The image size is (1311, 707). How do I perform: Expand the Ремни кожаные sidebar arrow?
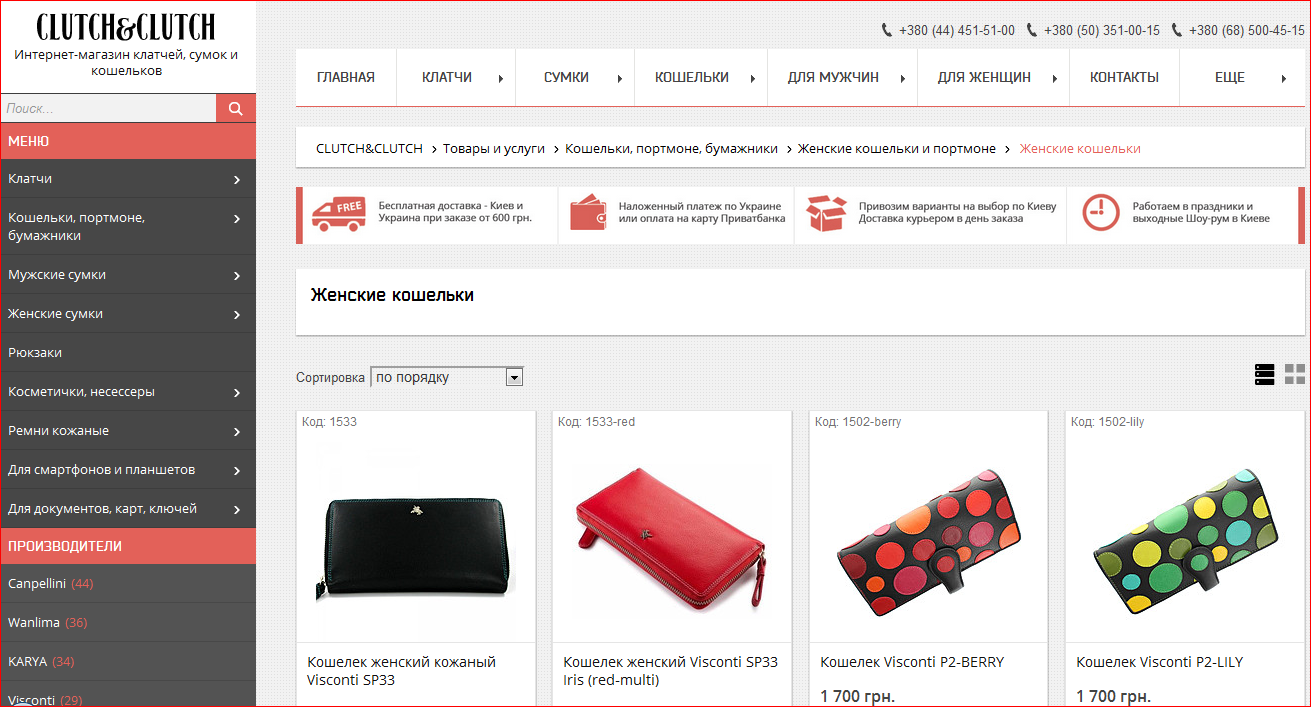[237, 432]
